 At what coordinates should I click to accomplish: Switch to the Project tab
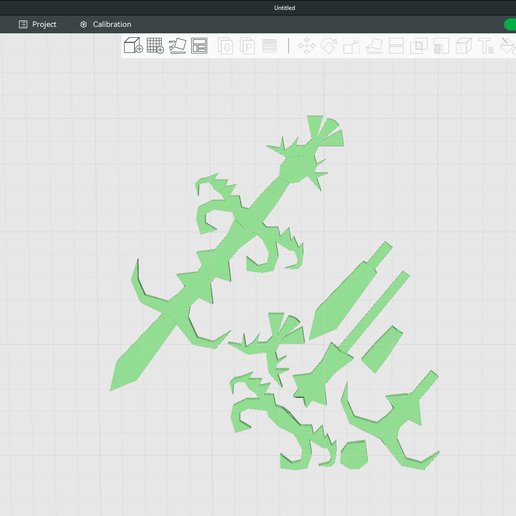[37, 24]
